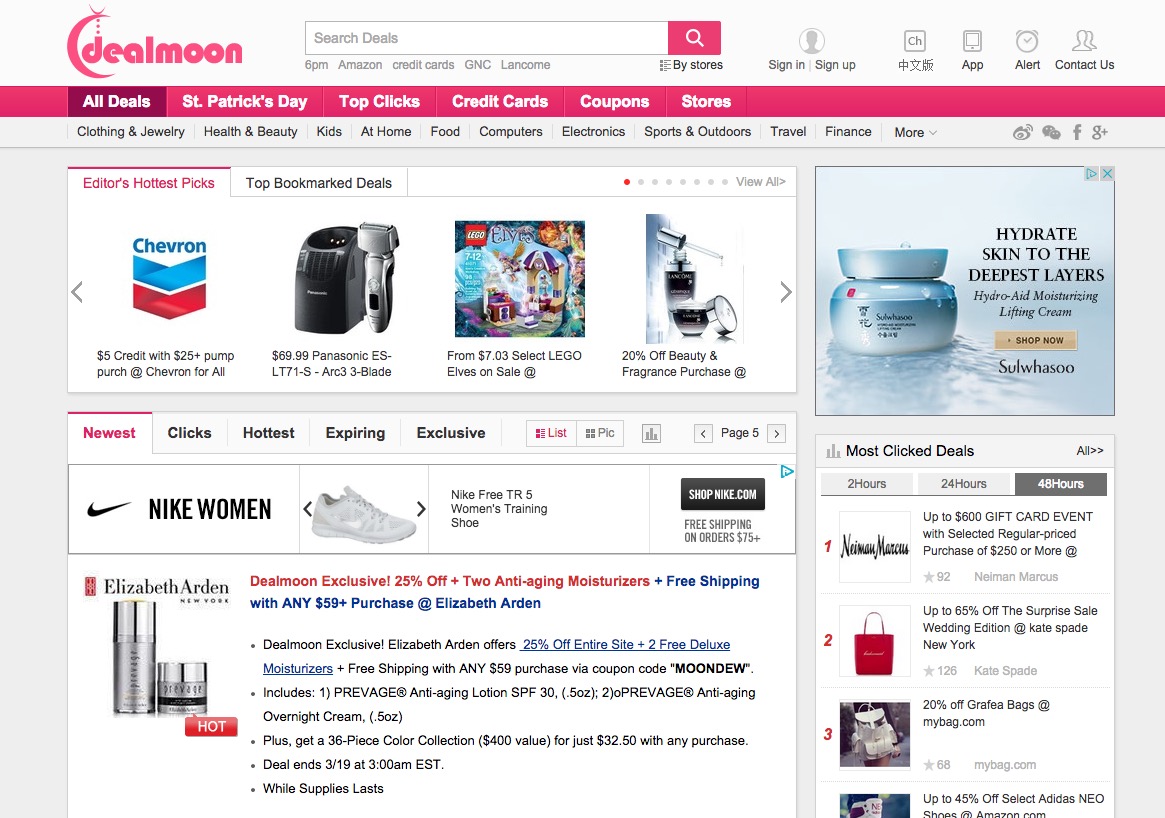Open the kate spade red bag thumbnail
This screenshot has height=818, width=1165.
[874, 641]
